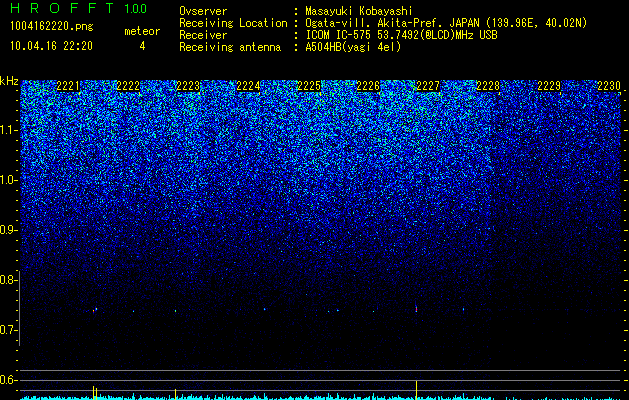629x400 pixels.
Task: Select the Receiving antenna field label
Action: (x=230, y=47)
